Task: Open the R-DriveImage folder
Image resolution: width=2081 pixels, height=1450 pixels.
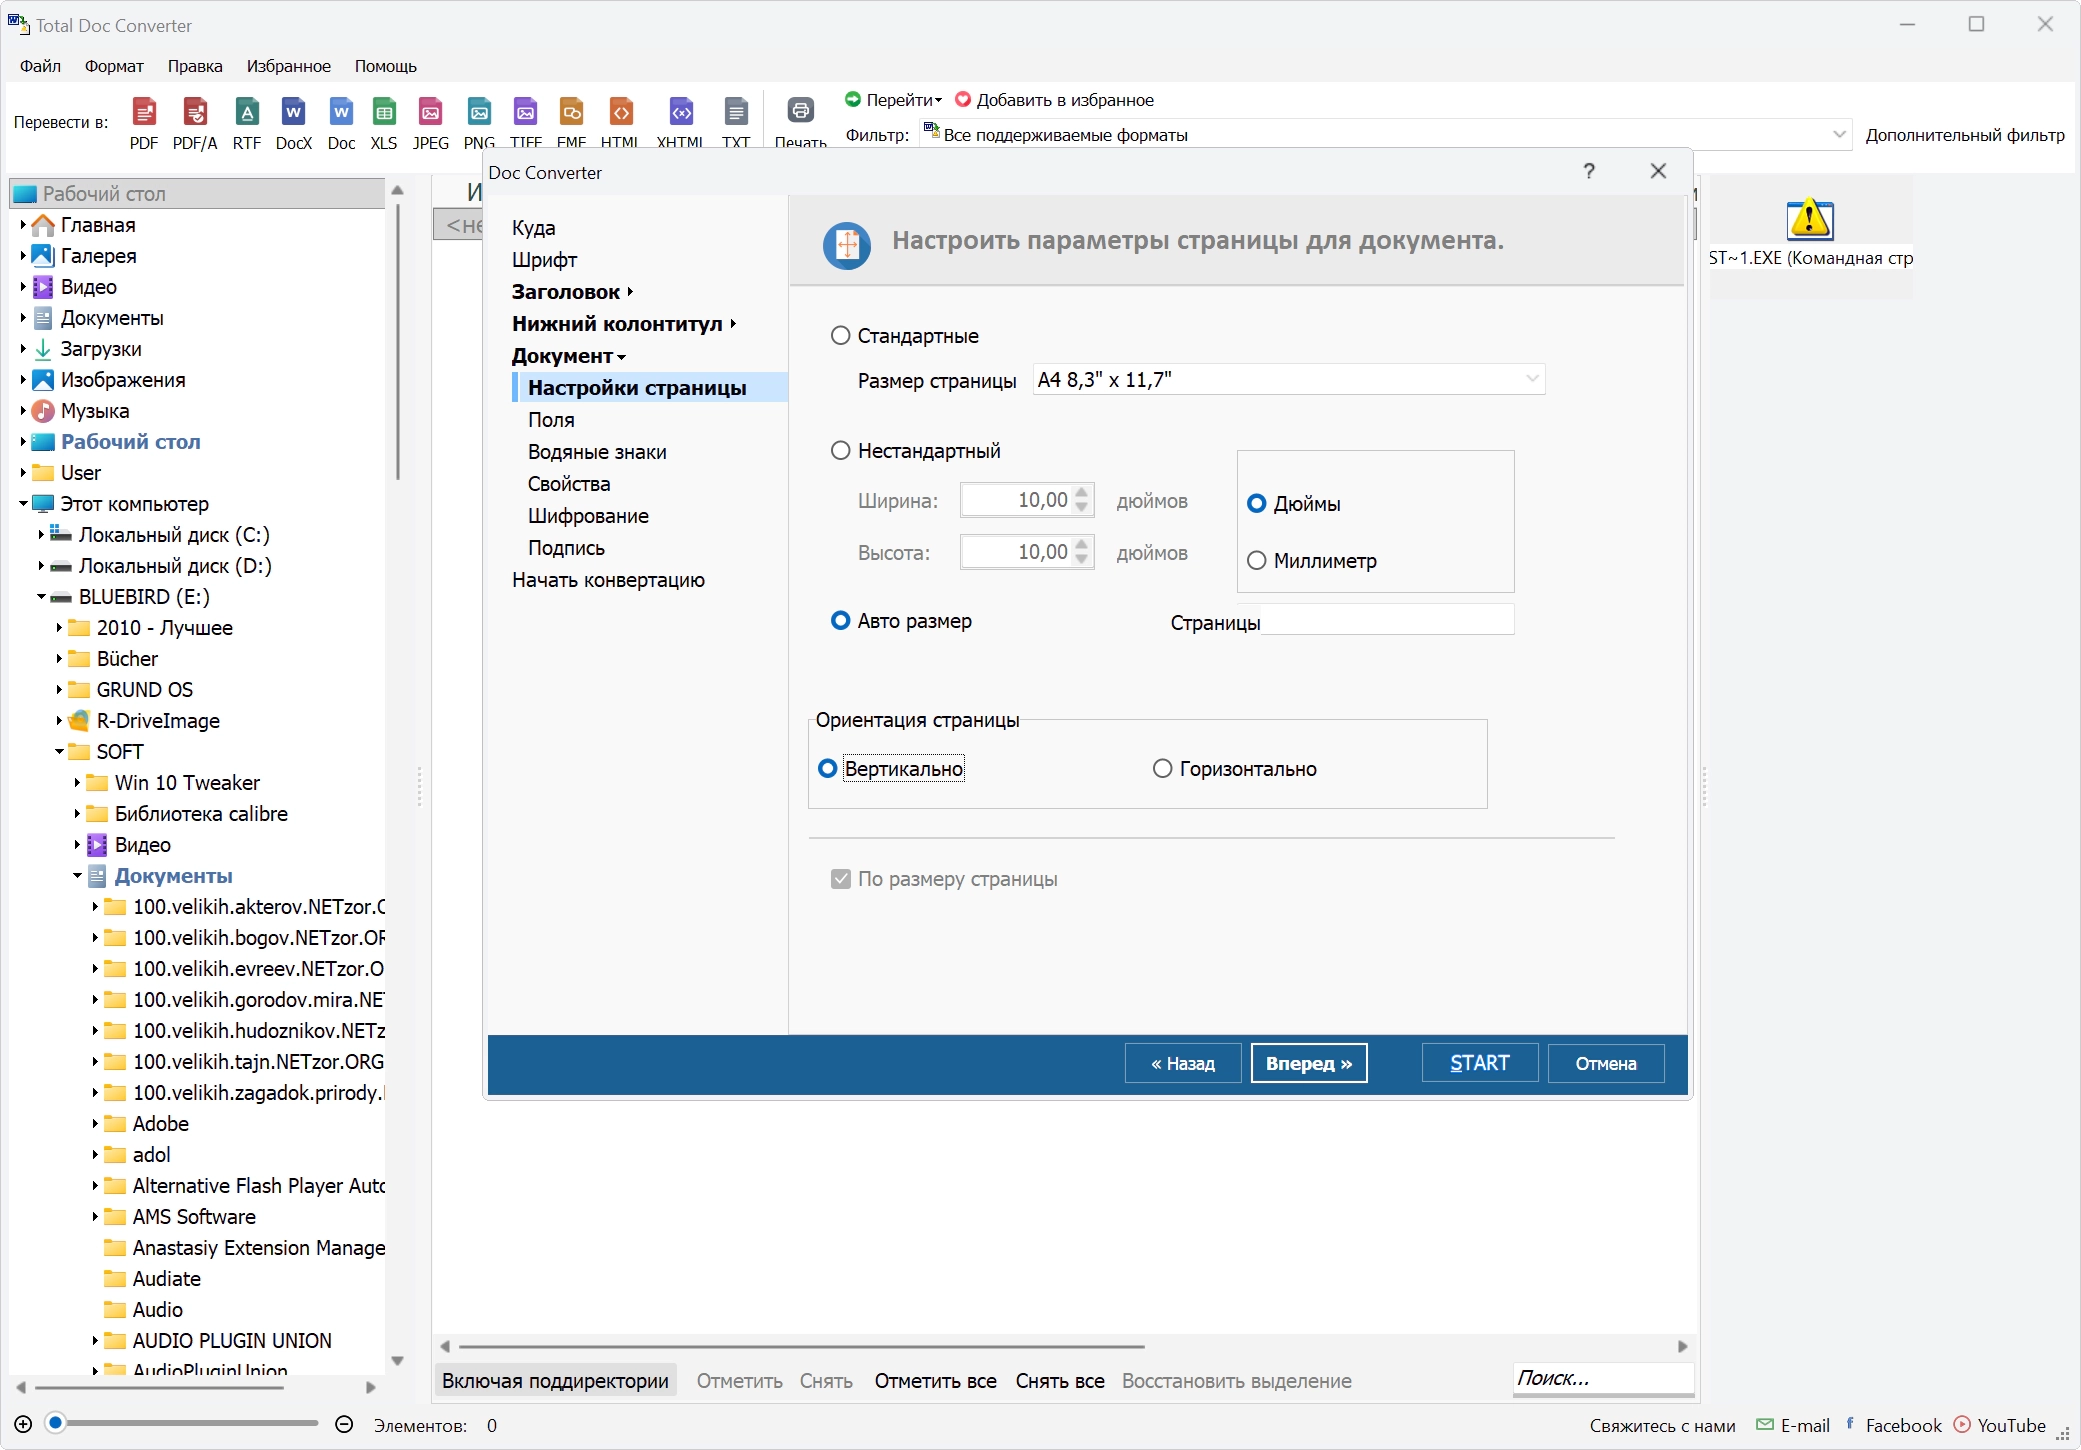Action: (x=158, y=721)
